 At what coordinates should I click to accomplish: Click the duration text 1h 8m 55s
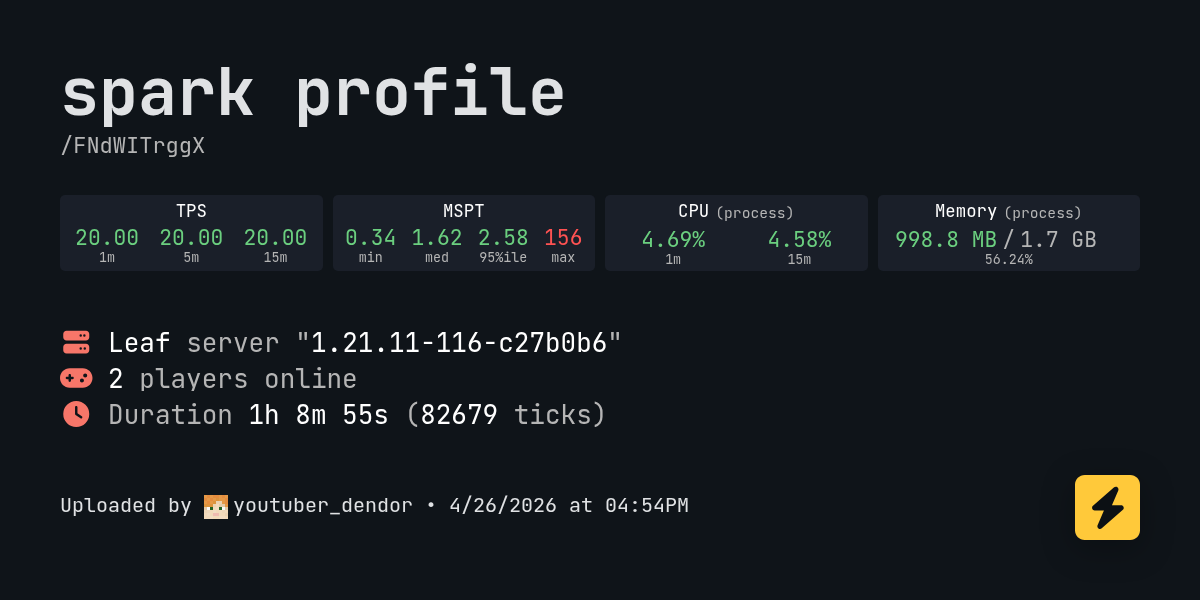[318, 415]
